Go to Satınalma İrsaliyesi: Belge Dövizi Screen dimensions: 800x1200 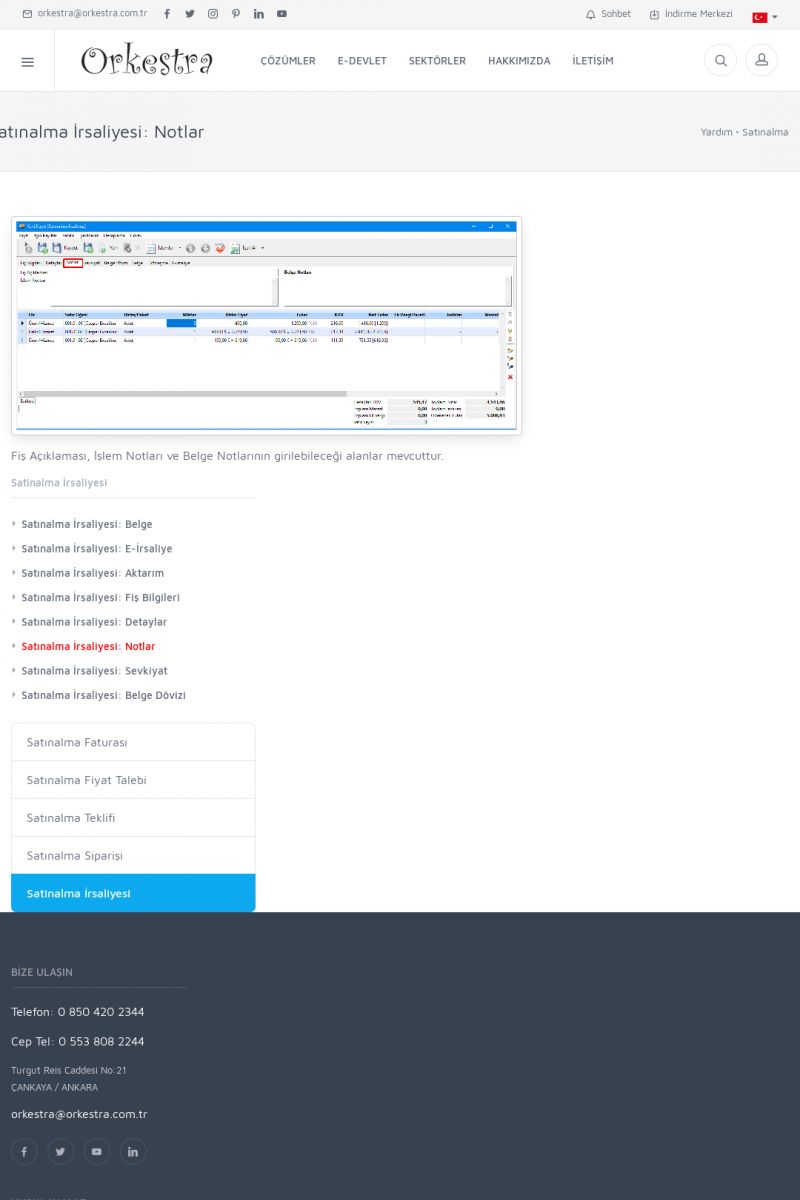click(x=103, y=695)
